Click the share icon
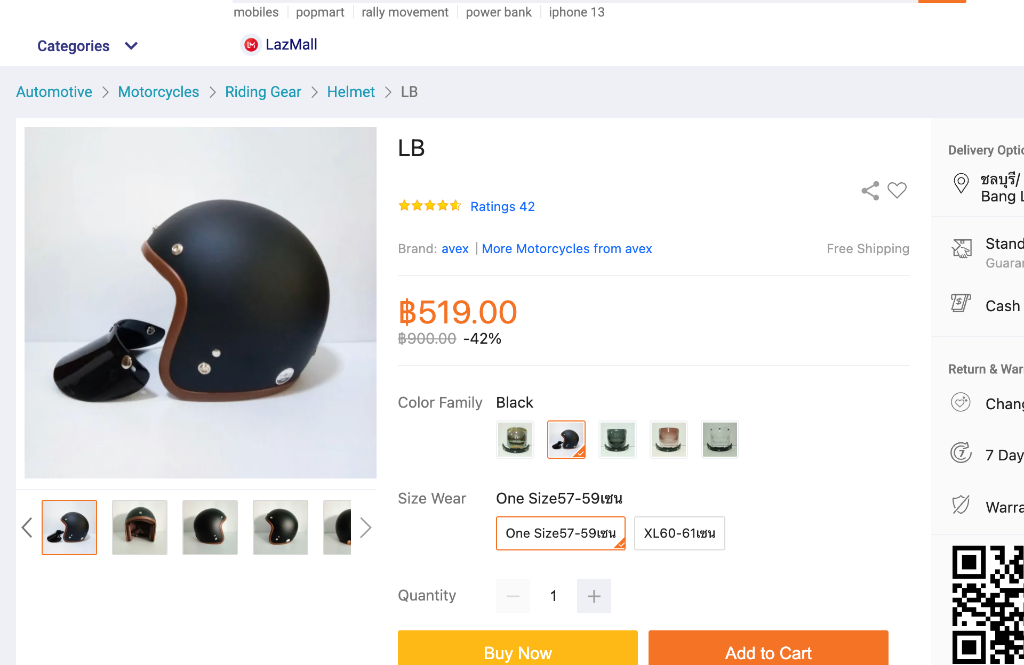Screen dimensions: 1024x665 tap(870, 190)
